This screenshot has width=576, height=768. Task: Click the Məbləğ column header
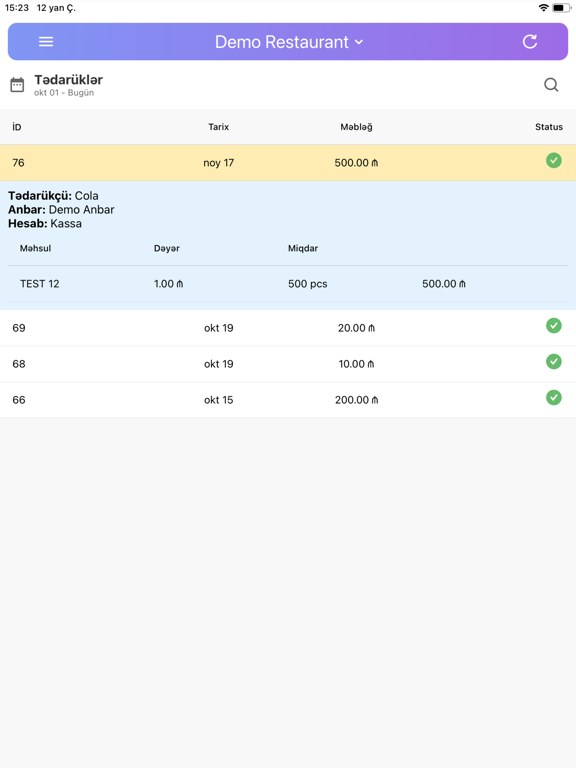tap(356, 127)
